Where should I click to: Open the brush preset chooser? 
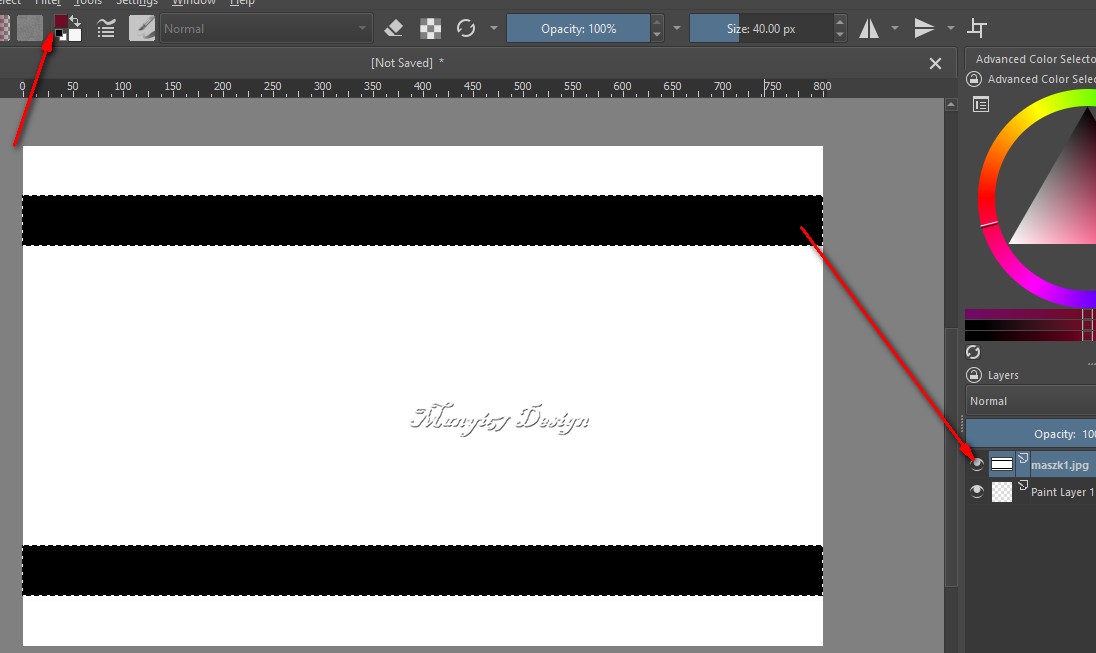(142, 29)
